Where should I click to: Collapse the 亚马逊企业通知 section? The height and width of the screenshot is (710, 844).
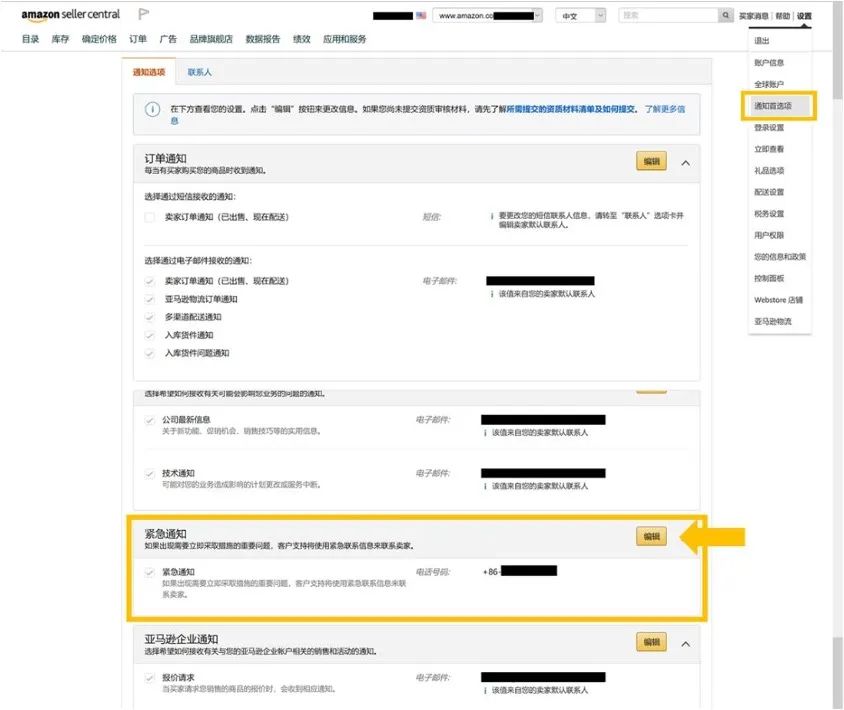(685, 643)
